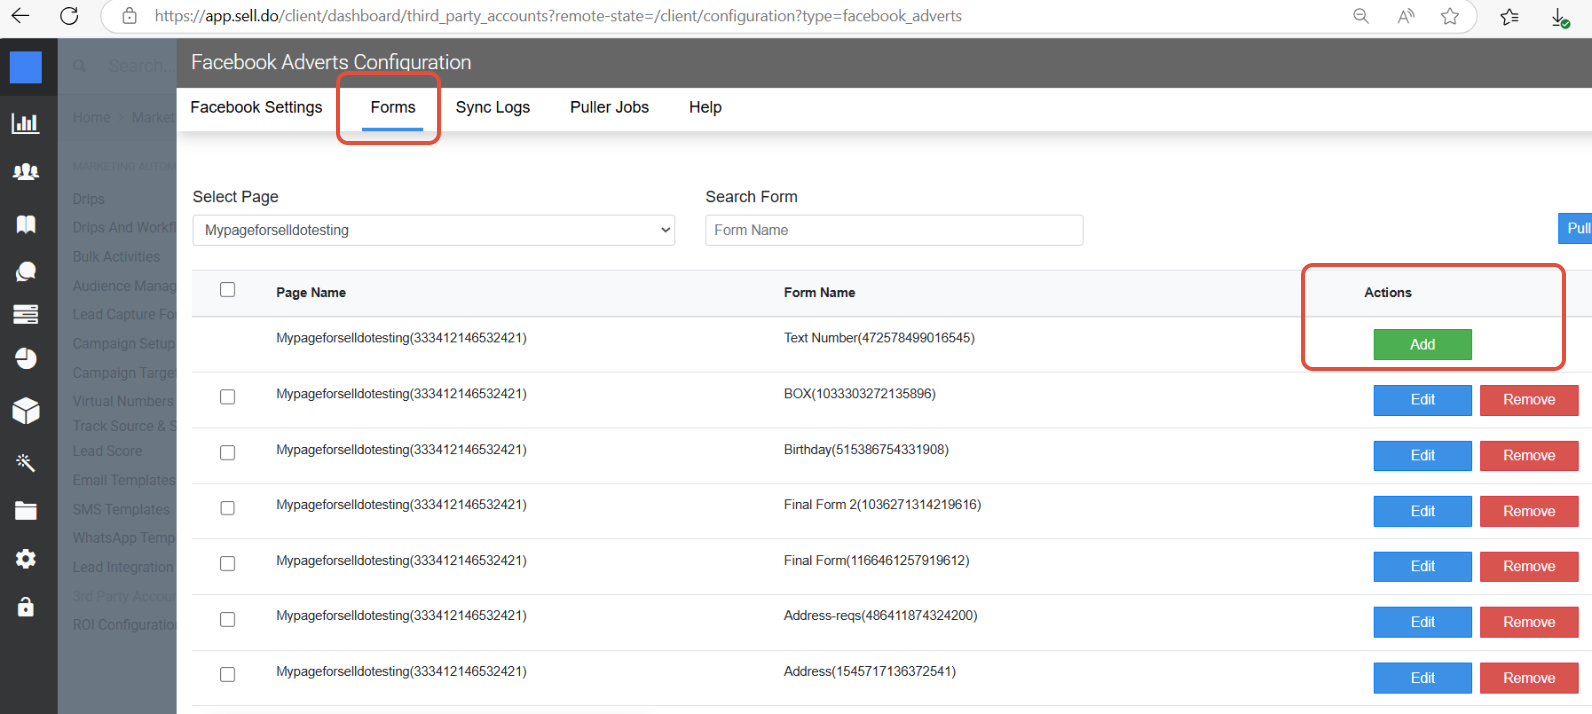Image resolution: width=1592 pixels, height=714 pixels.
Task: Click the 3D cube sidebar icon
Action: [x=26, y=410]
